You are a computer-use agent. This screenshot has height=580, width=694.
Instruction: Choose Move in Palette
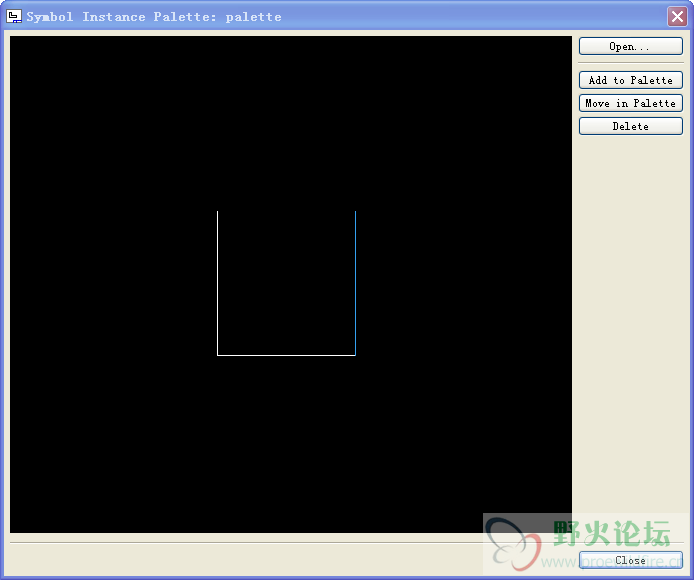click(630, 103)
